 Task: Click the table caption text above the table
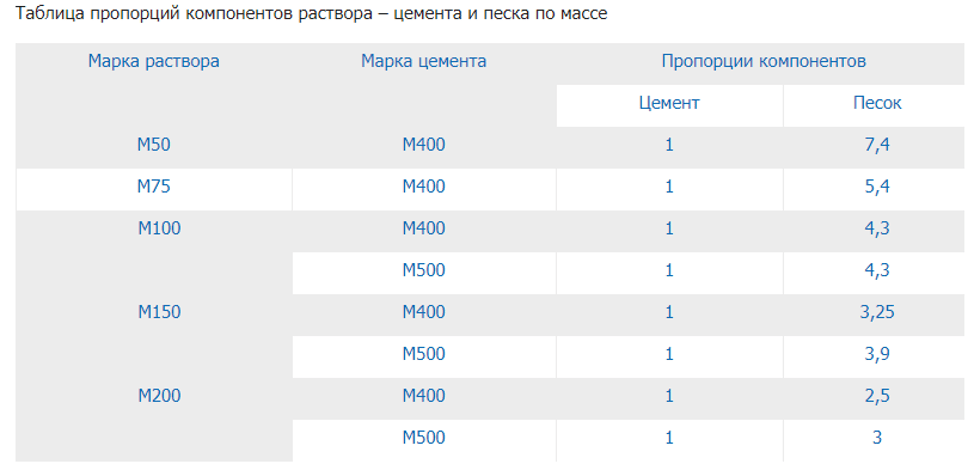[x=306, y=14]
